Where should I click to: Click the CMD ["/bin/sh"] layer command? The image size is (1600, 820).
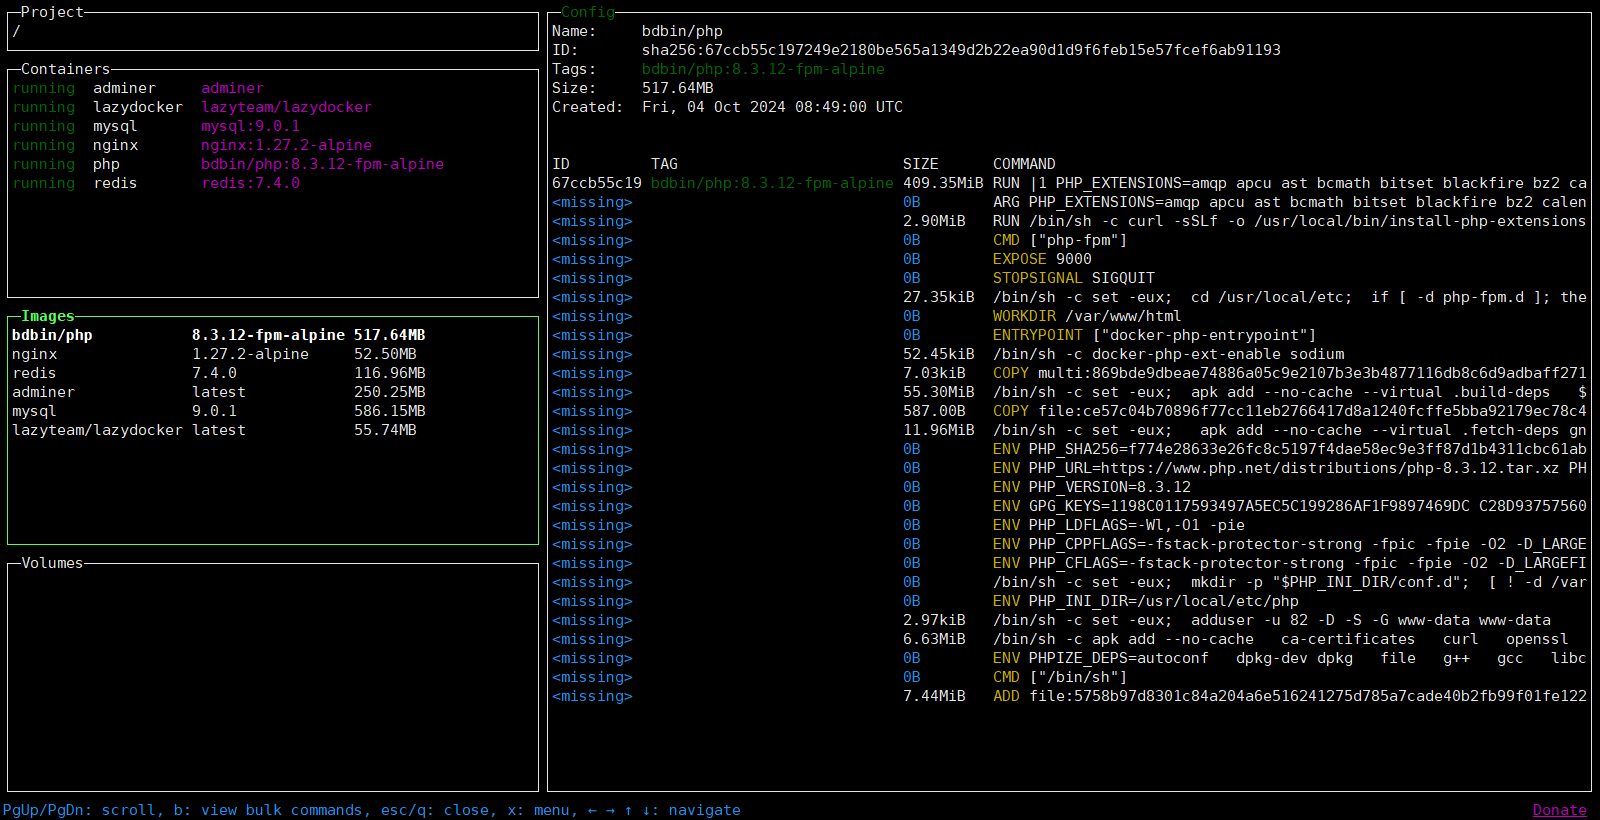coord(1060,677)
